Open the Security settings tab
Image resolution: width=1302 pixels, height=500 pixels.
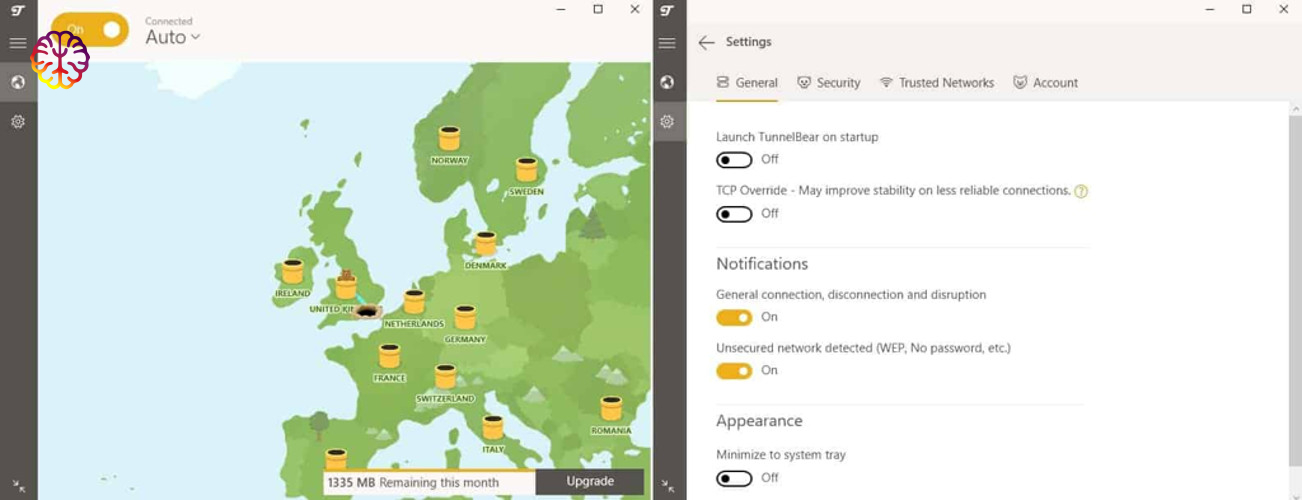tap(829, 83)
